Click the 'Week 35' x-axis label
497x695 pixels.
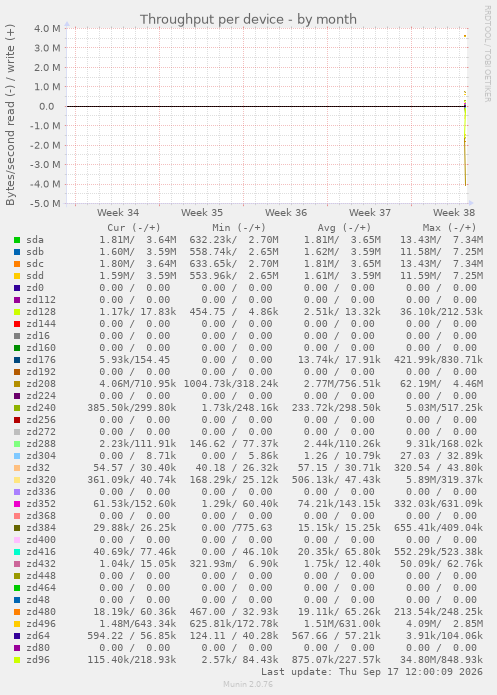click(202, 213)
